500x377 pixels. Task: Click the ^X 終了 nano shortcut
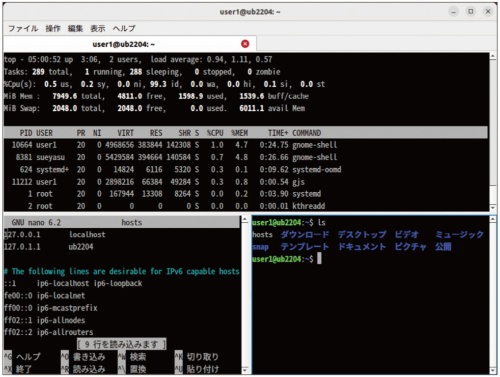click(18, 369)
